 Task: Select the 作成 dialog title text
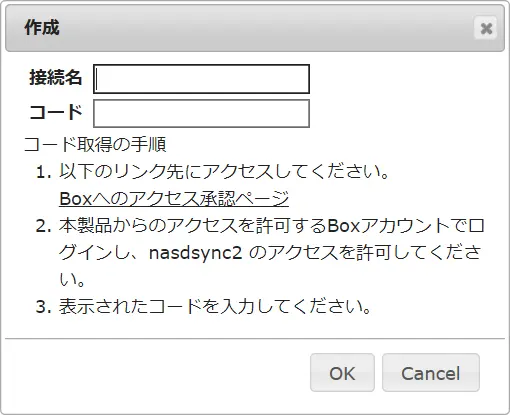tap(42, 27)
